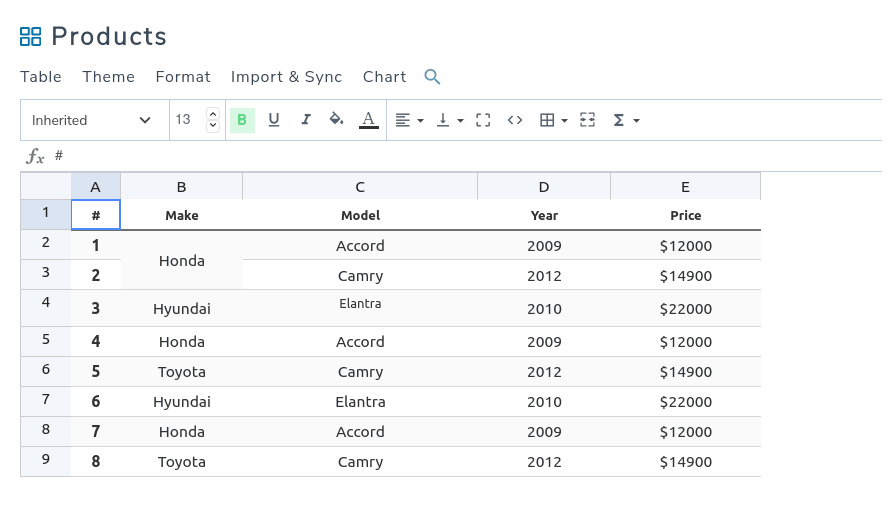Expand the sigma functions dropdown arrow
Viewport: 892px width, 514px height.
pos(637,121)
